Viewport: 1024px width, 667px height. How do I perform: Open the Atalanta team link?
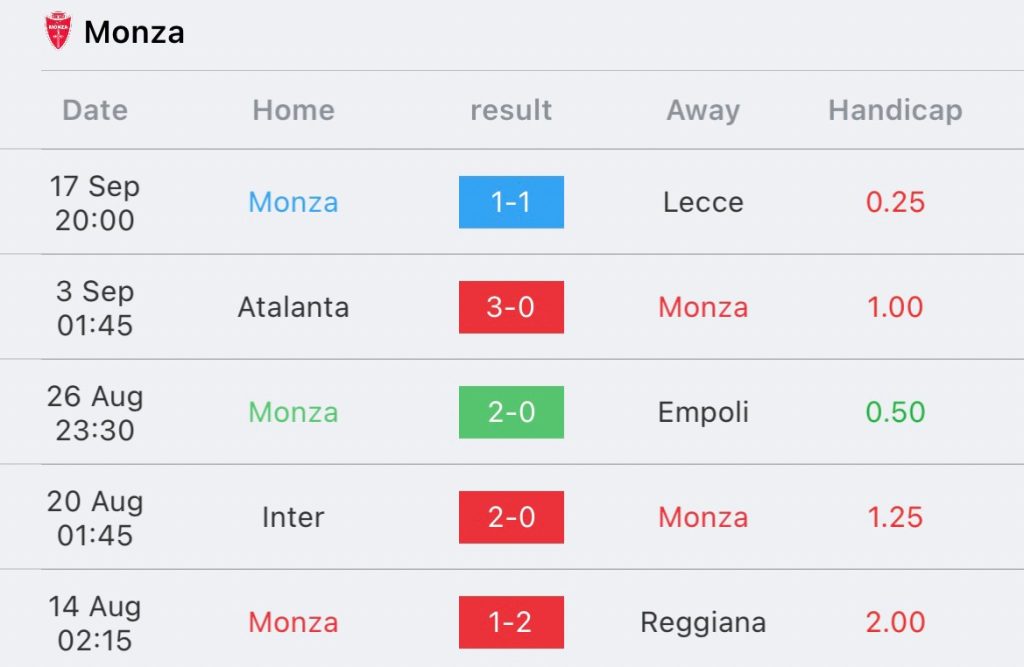click(293, 307)
